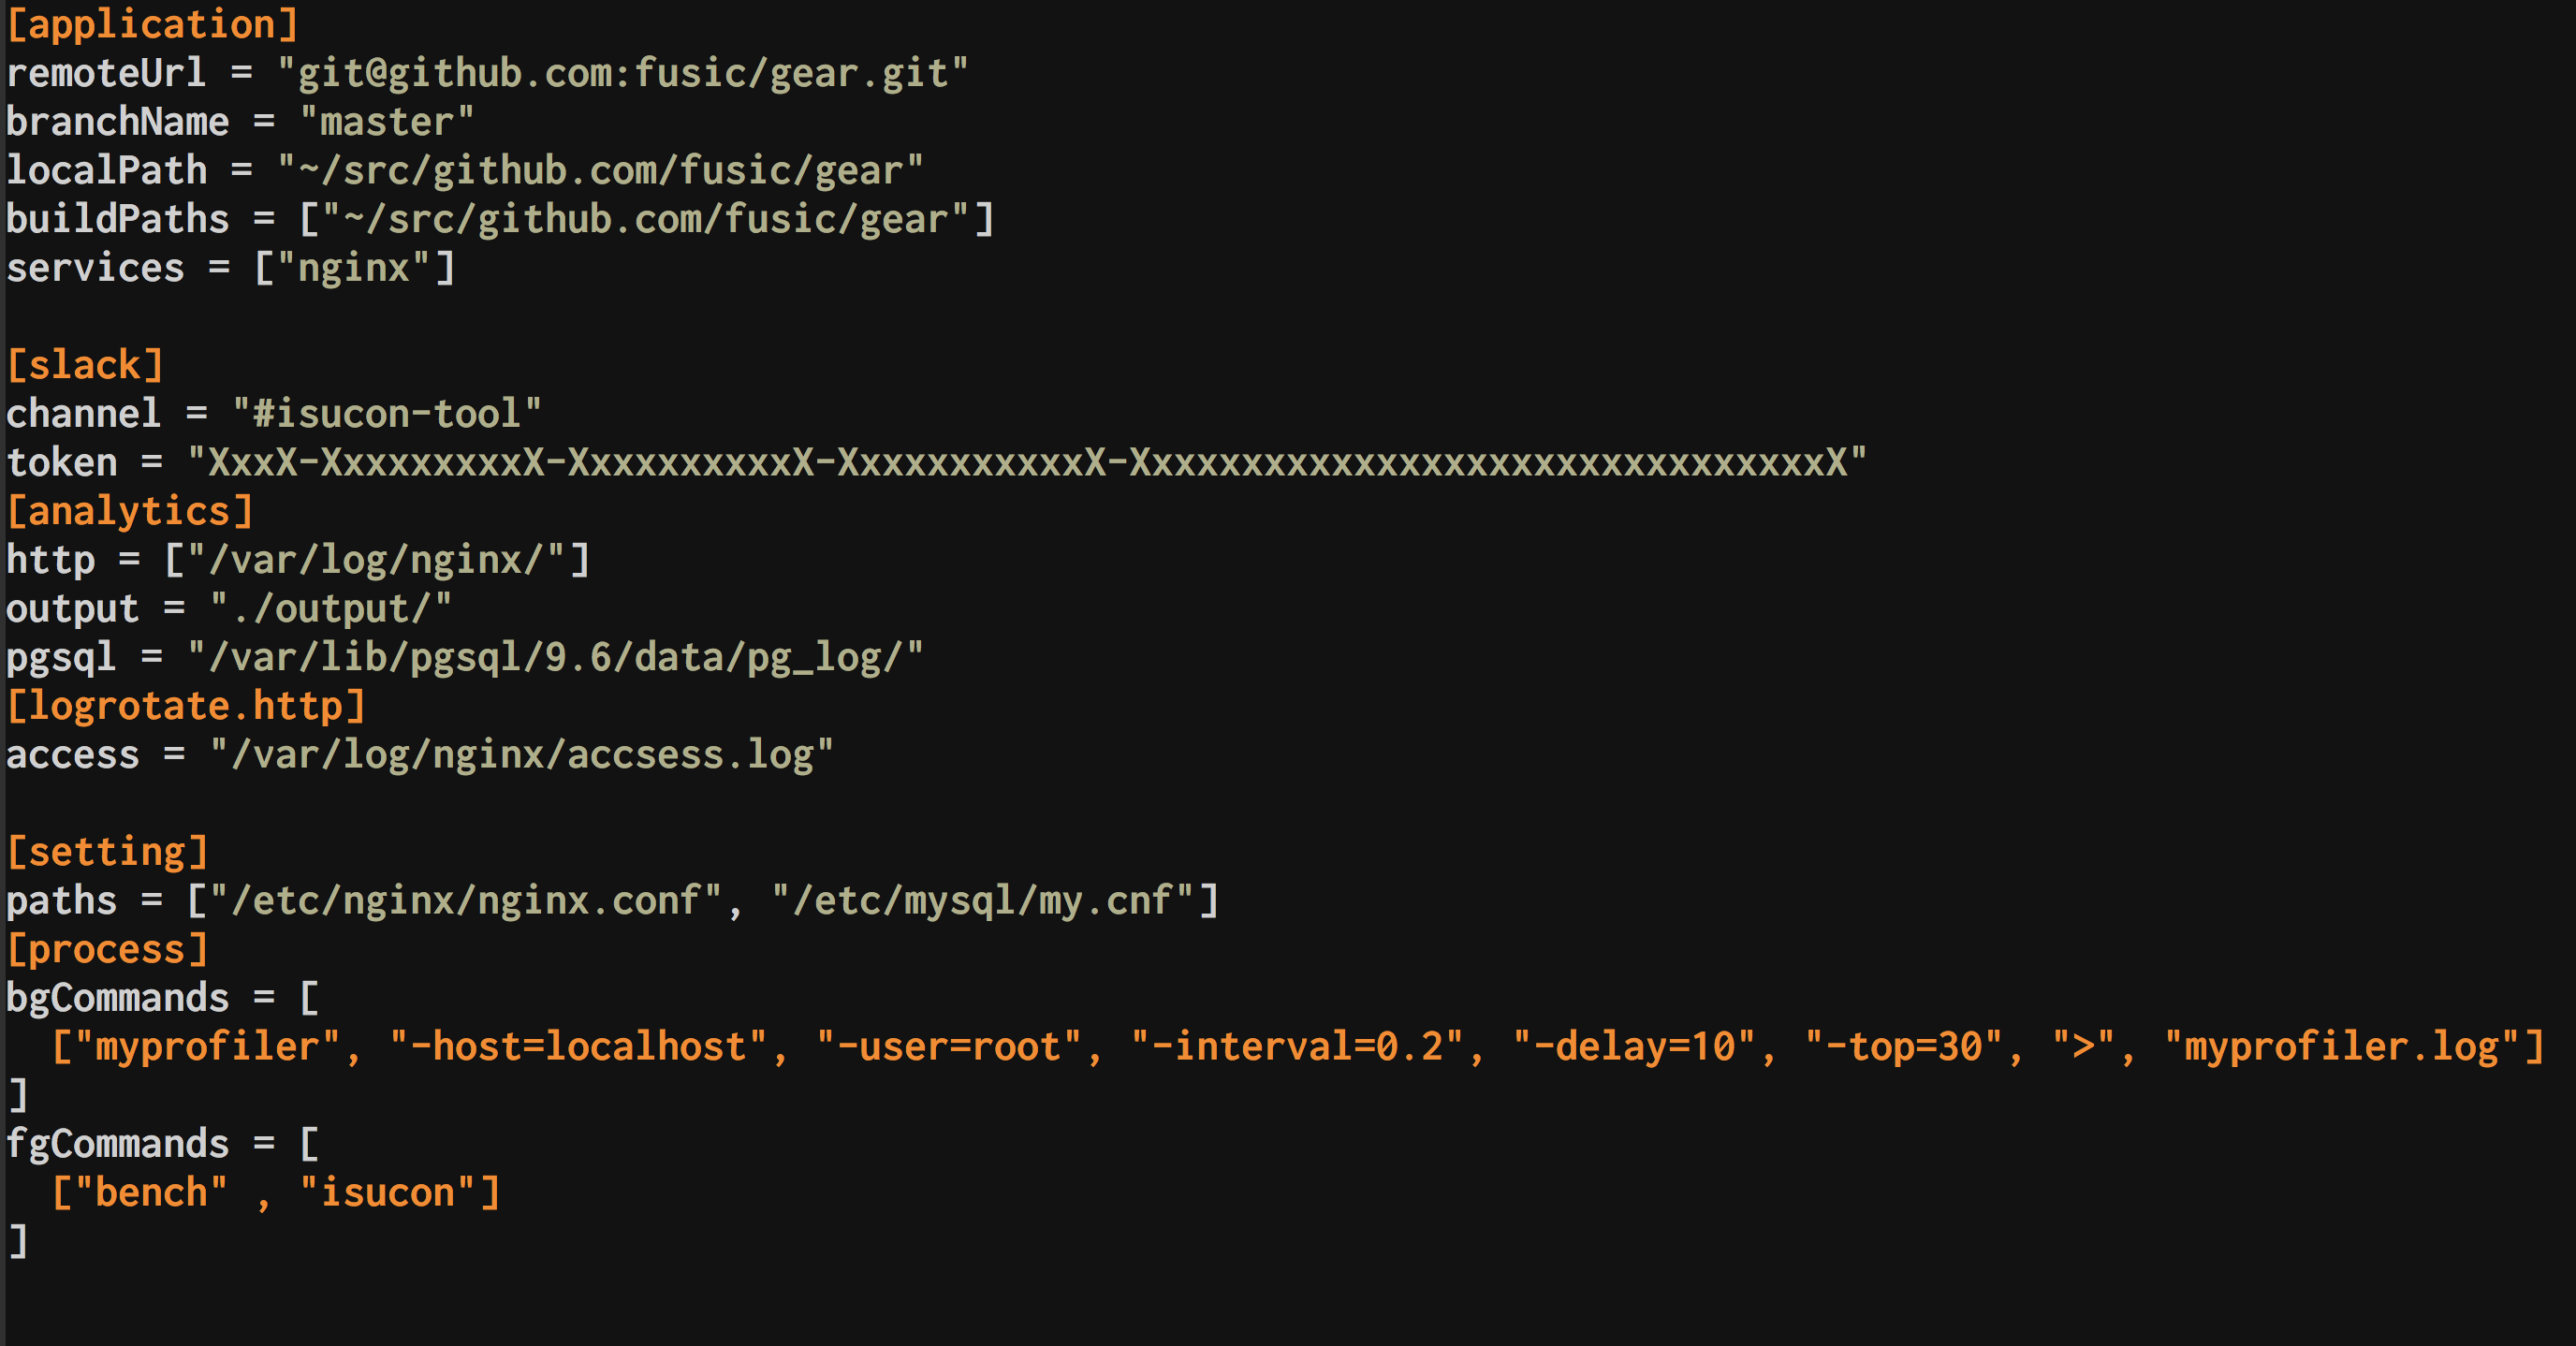Screen dimensions: 2576x1346
Task: Click the buildPaths array value
Action: click(x=646, y=219)
